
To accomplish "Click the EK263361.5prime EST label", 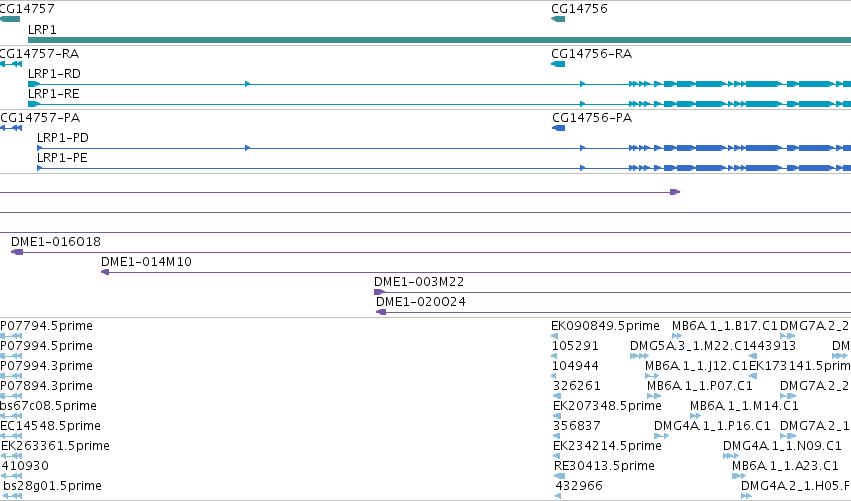I will [x=55, y=446].
